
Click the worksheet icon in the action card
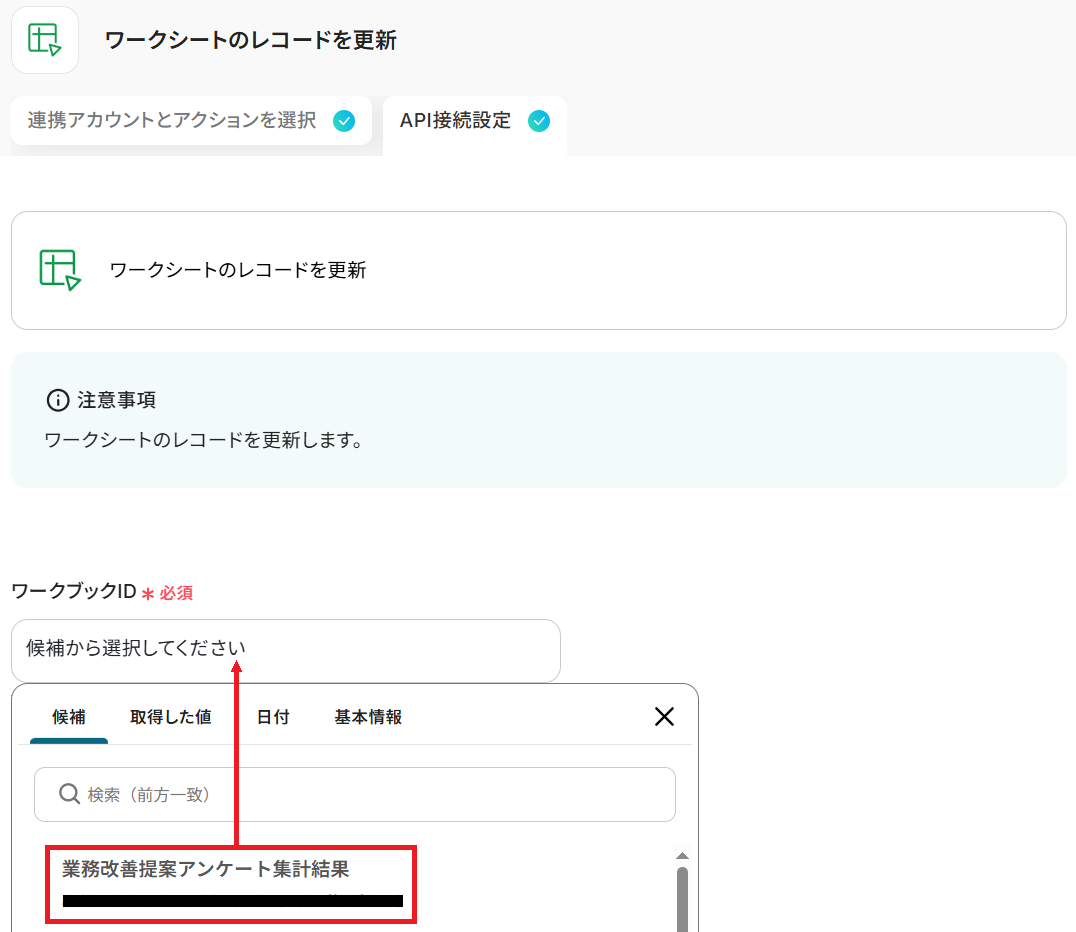click(60, 270)
